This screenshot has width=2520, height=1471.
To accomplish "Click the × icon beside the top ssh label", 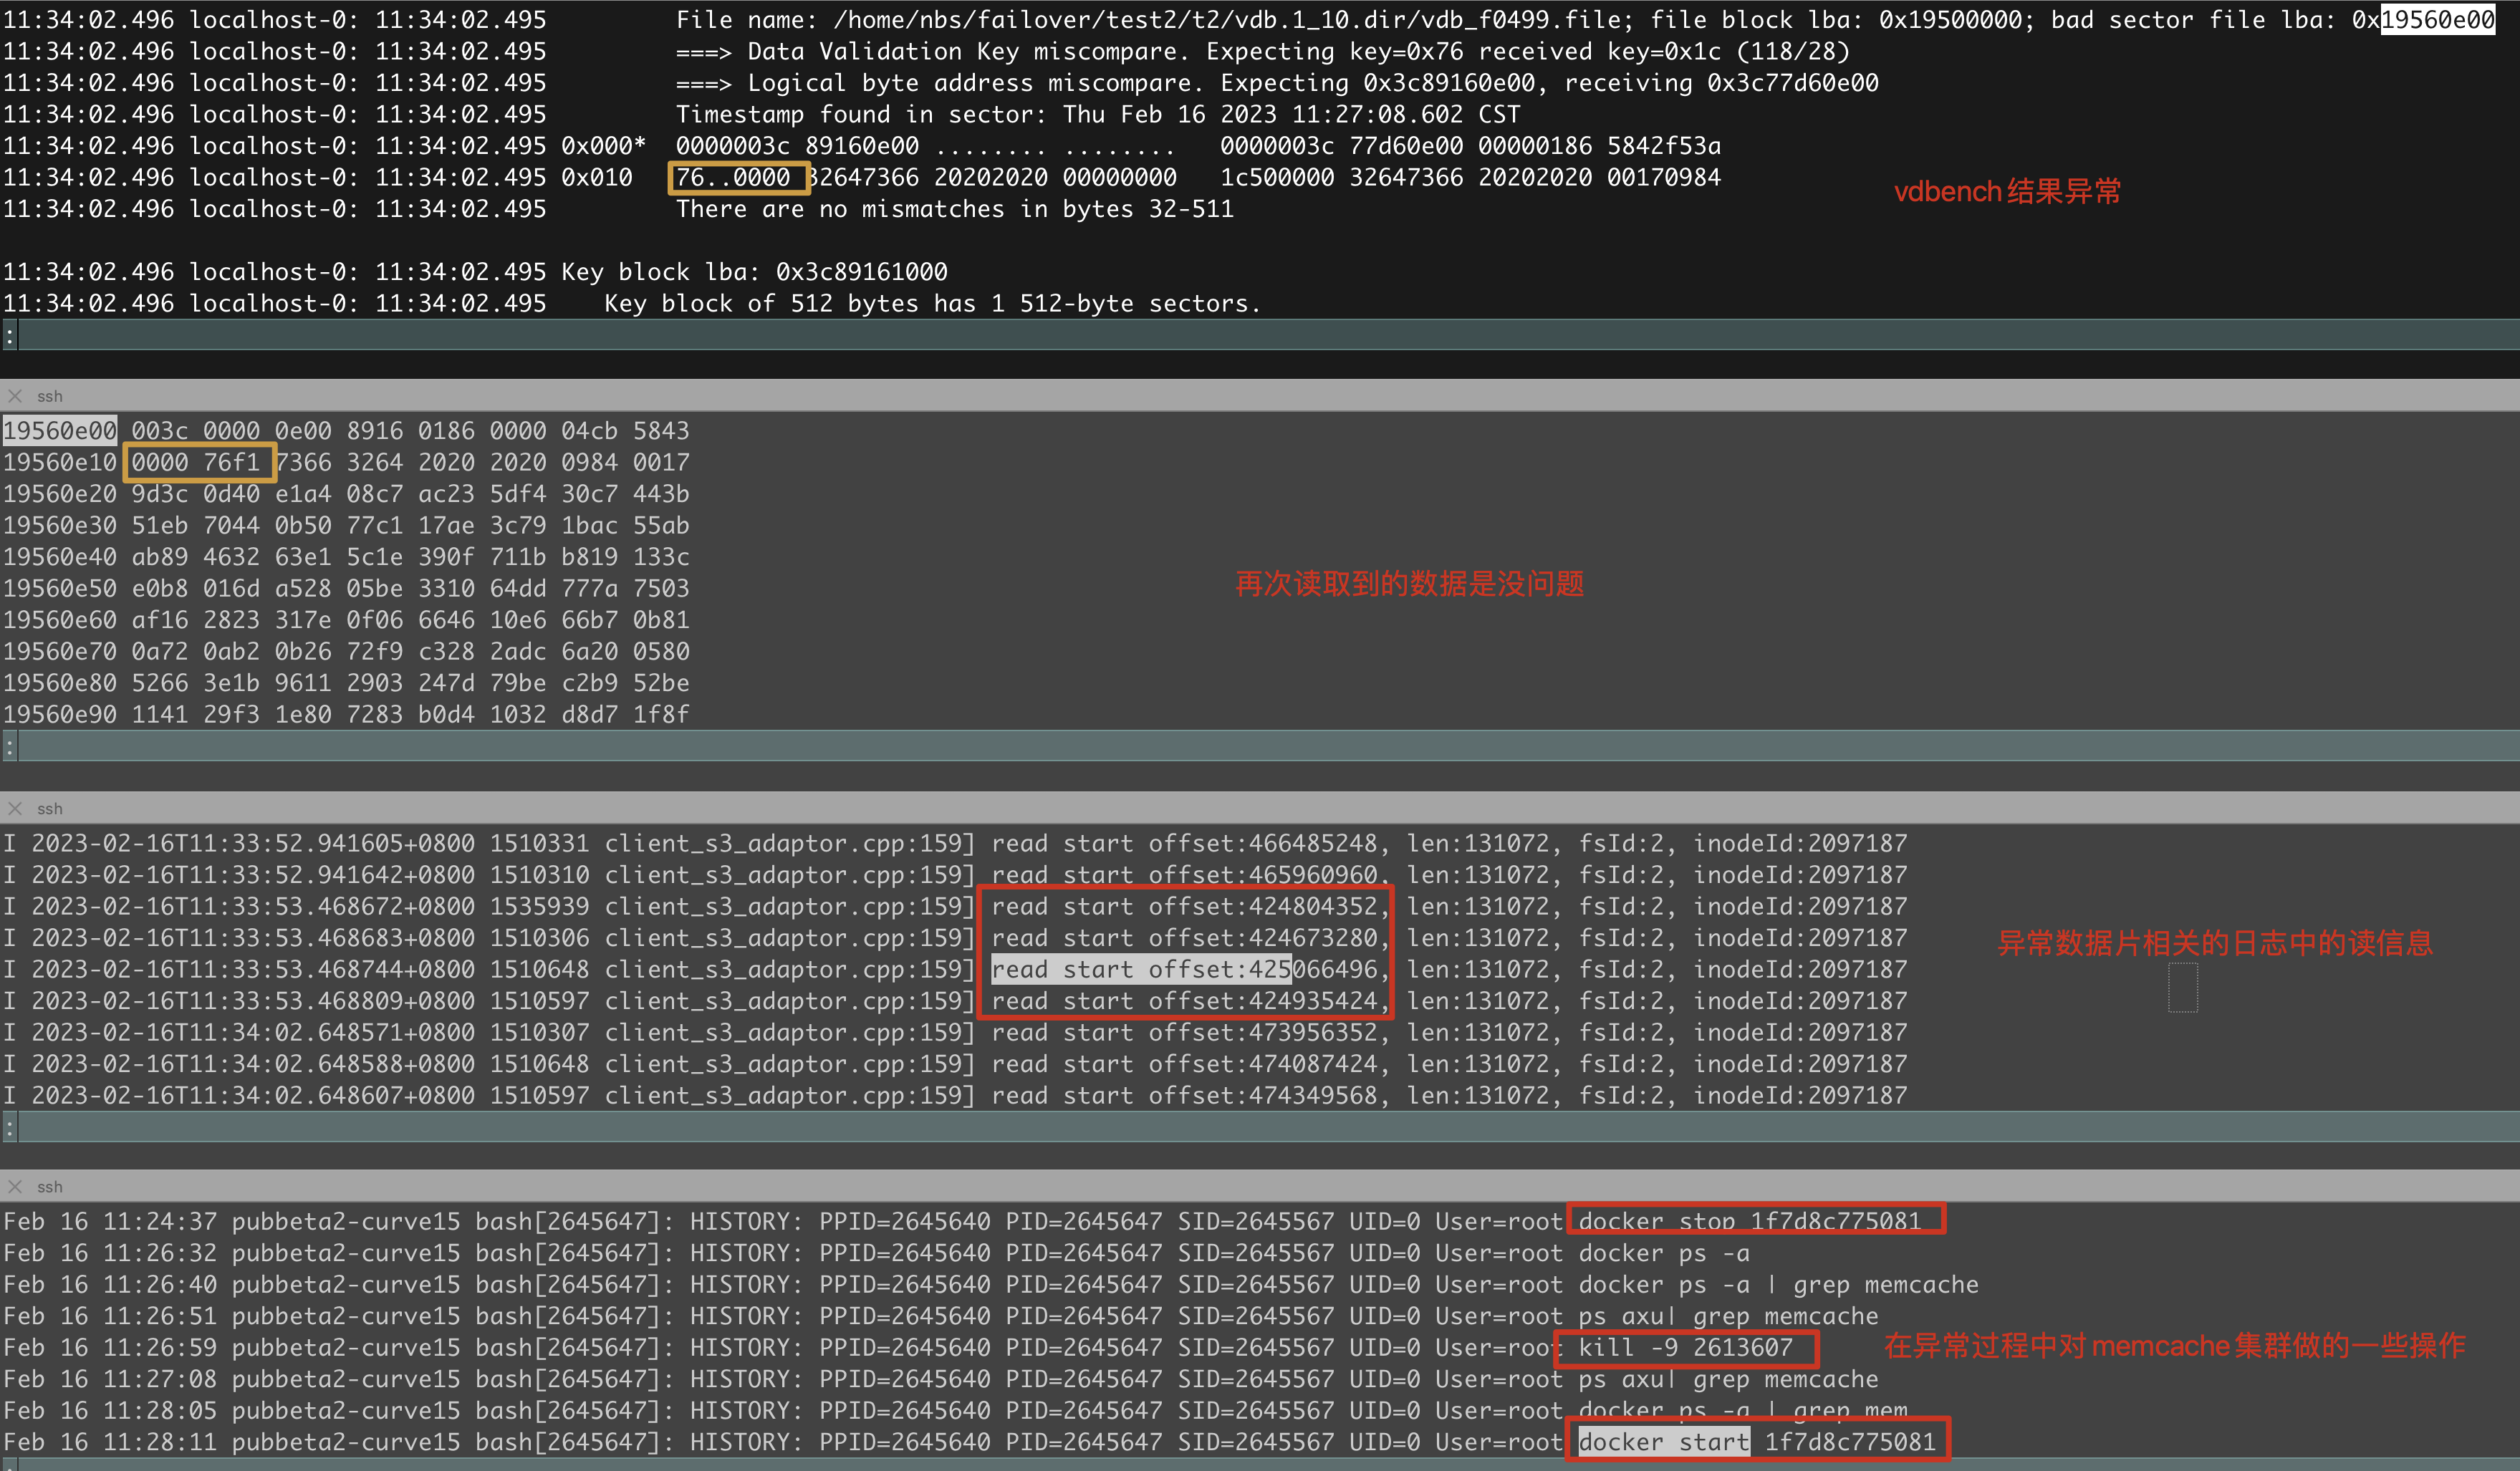I will pyautogui.click(x=15, y=395).
